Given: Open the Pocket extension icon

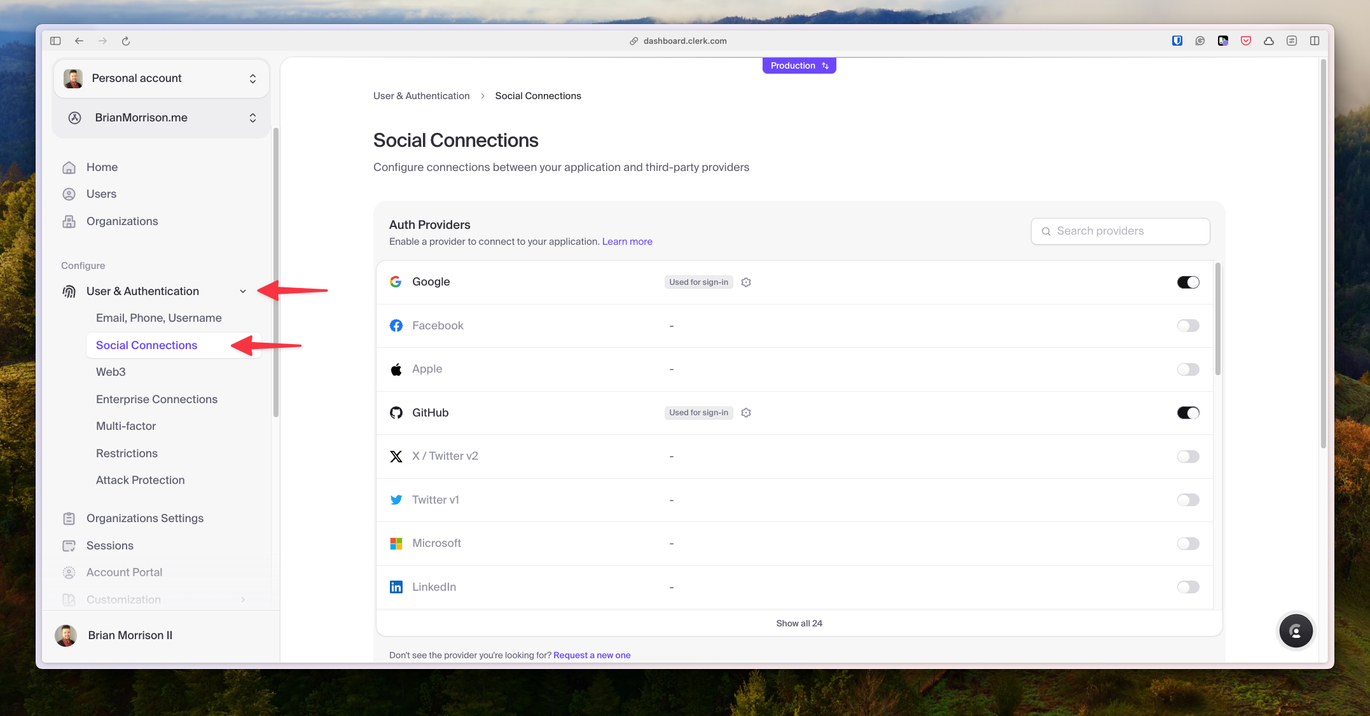Looking at the screenshot, I should [1246, 41].
